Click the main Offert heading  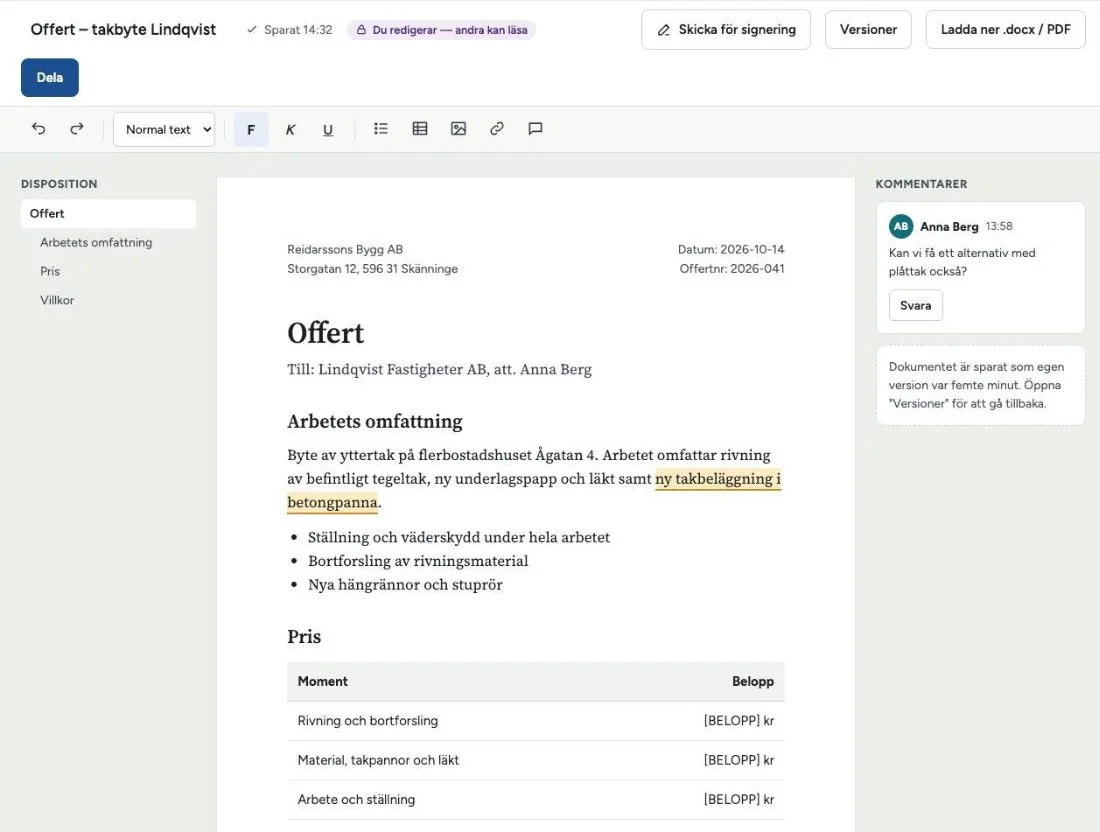(326, 333)
